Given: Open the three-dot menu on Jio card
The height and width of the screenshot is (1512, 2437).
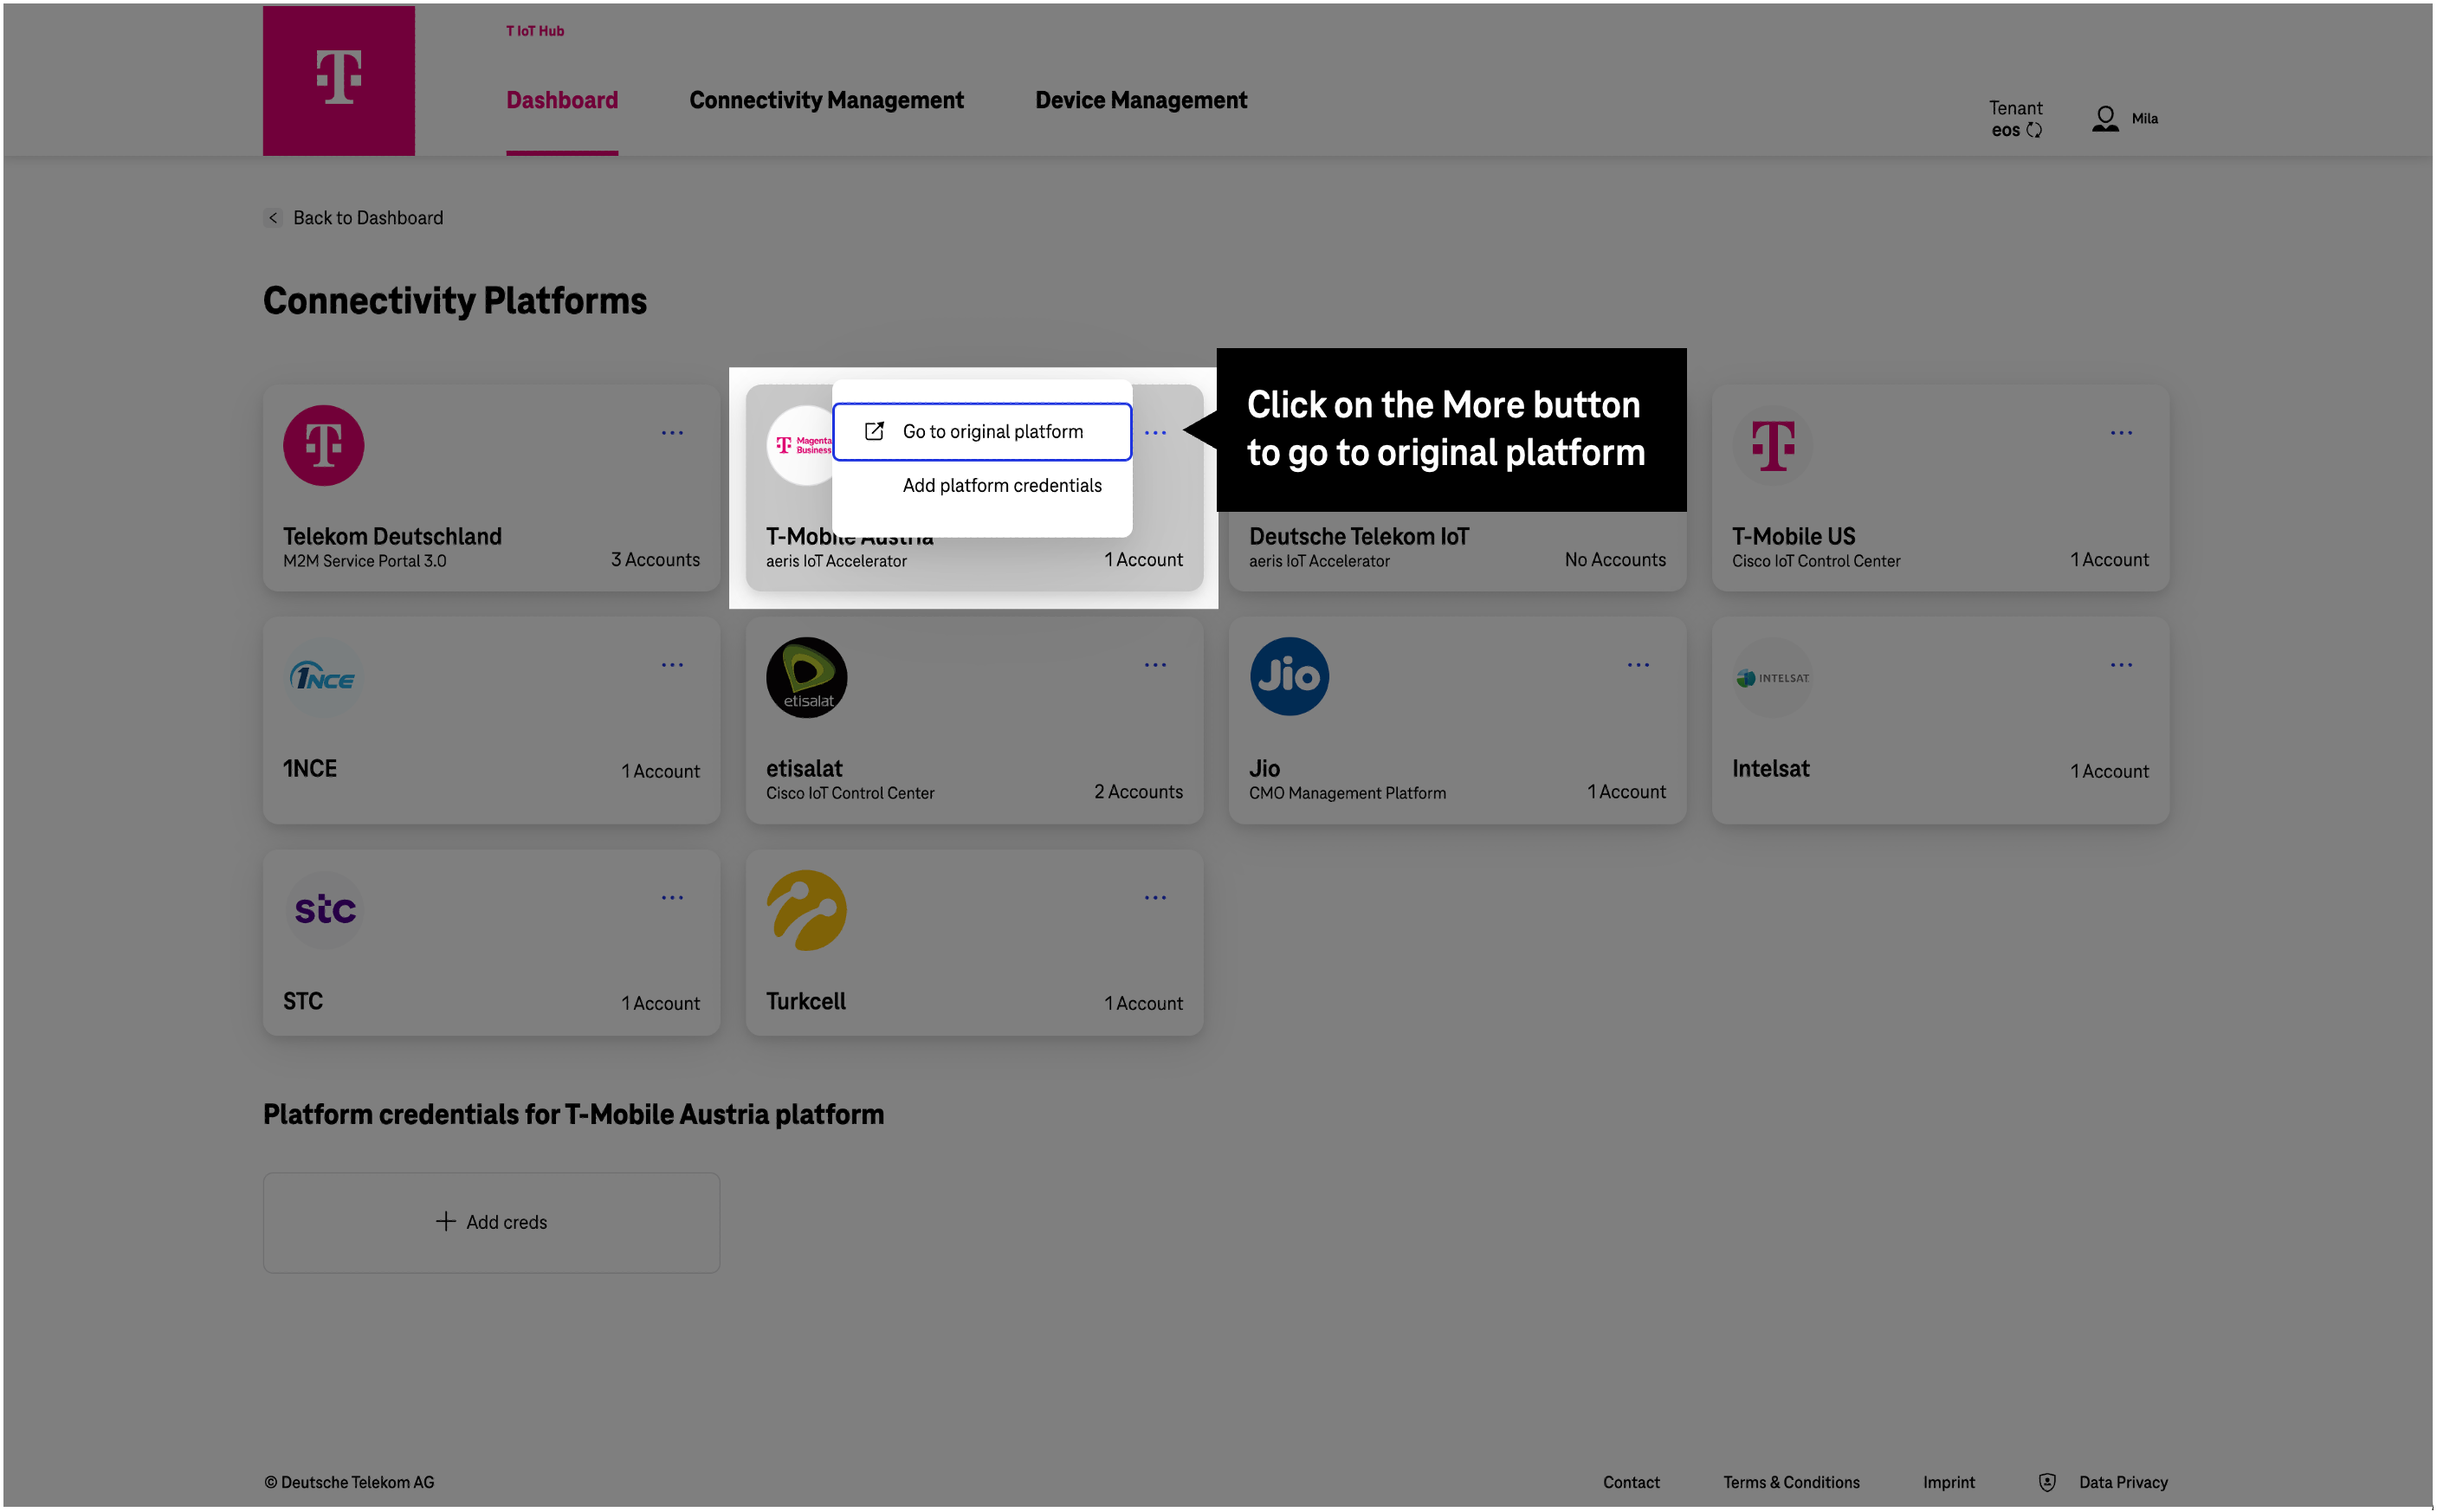Looking at the screenshot, I should tap(1638, 665).
